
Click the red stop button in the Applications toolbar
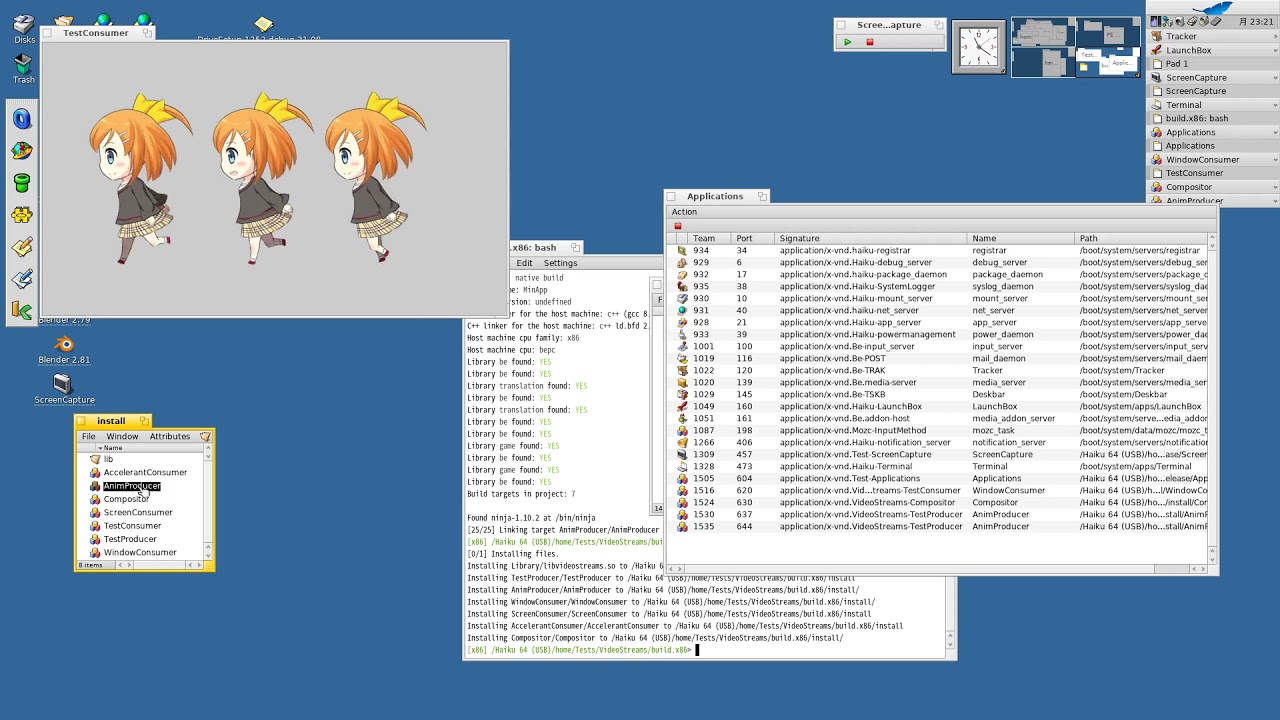coord(678,226)
